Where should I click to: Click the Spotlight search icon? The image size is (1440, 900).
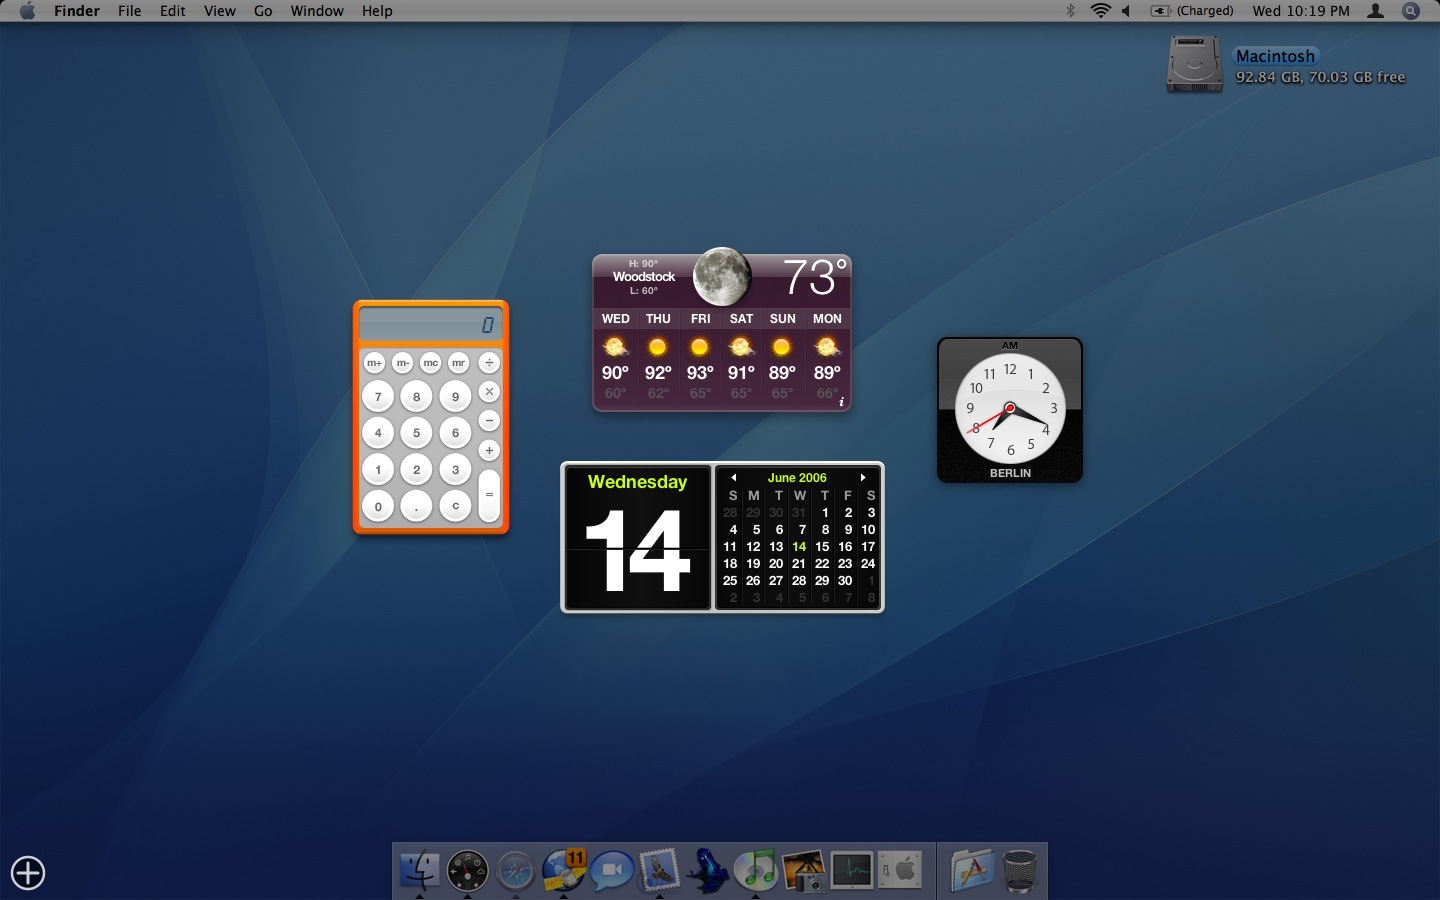1411,11
